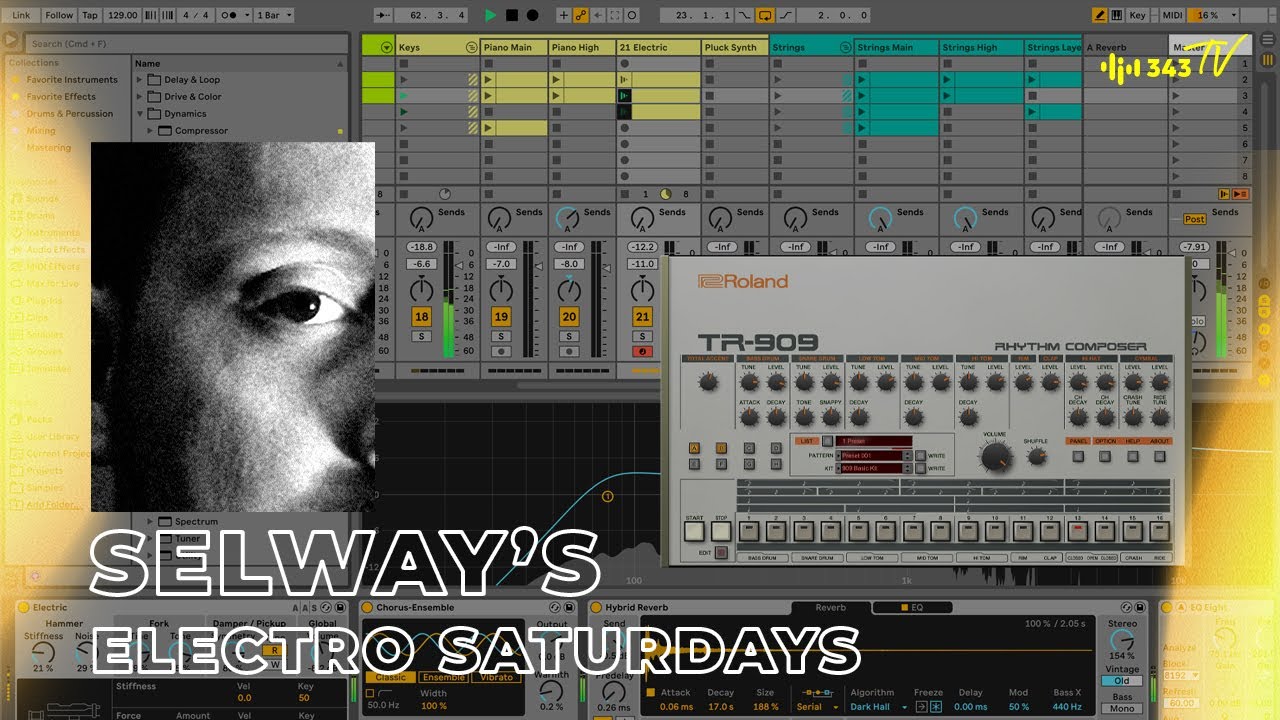Toggle the Key map mode button
Image resolution: width=1280 pixels, height=720 pixels.
tap(1137, 15)
